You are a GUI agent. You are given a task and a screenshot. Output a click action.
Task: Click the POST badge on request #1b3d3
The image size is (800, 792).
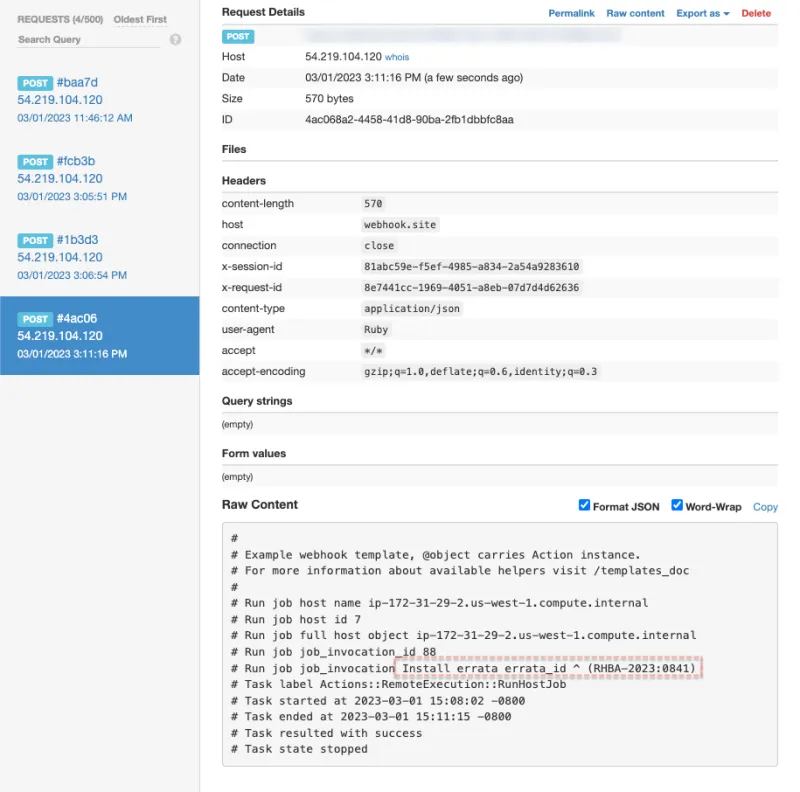coord(34,240)
